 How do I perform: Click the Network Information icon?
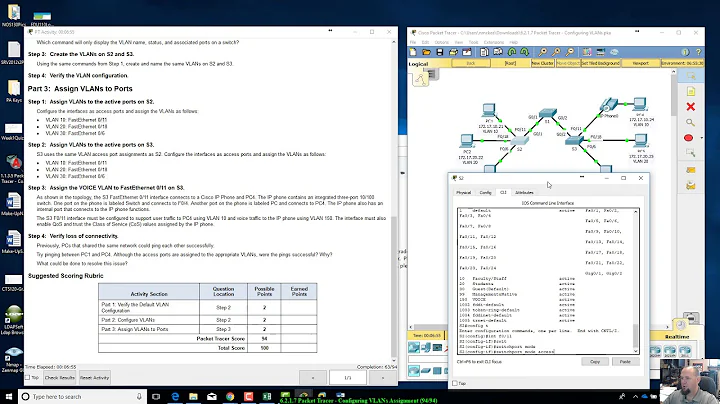pyautogui.click(x=686, y=52)
